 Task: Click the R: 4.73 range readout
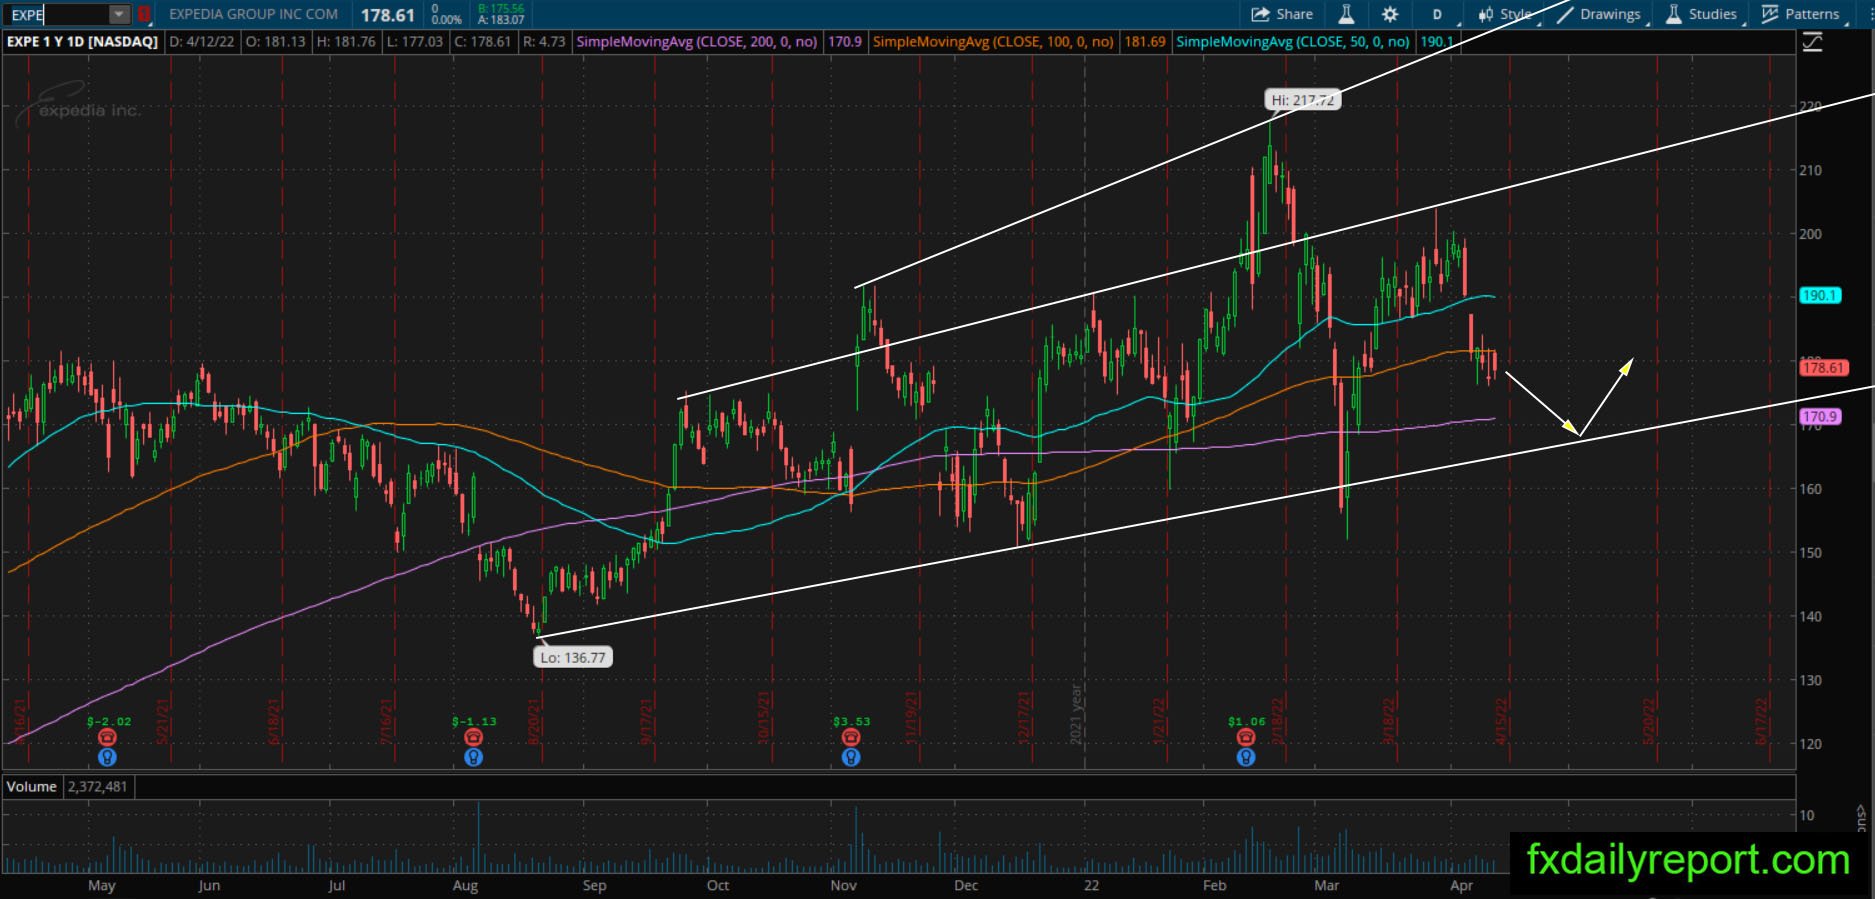(544, 42)
